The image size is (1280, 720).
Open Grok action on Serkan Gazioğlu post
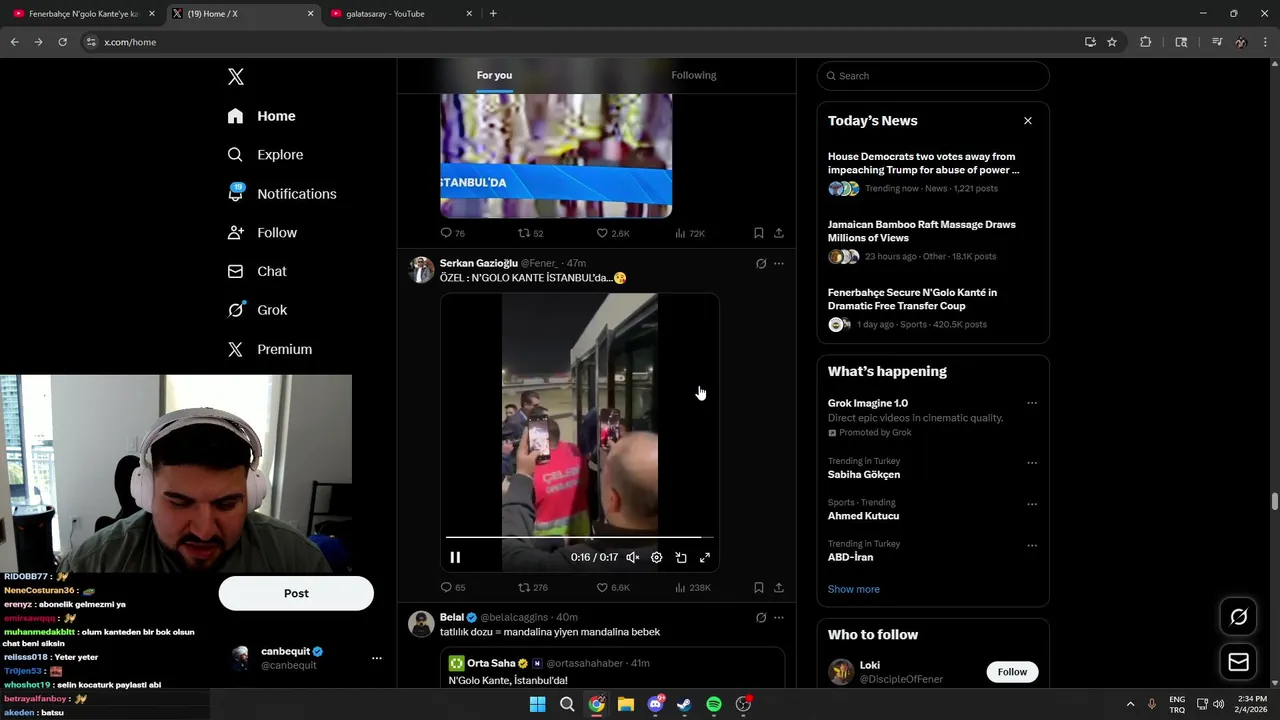pos(761,264)
